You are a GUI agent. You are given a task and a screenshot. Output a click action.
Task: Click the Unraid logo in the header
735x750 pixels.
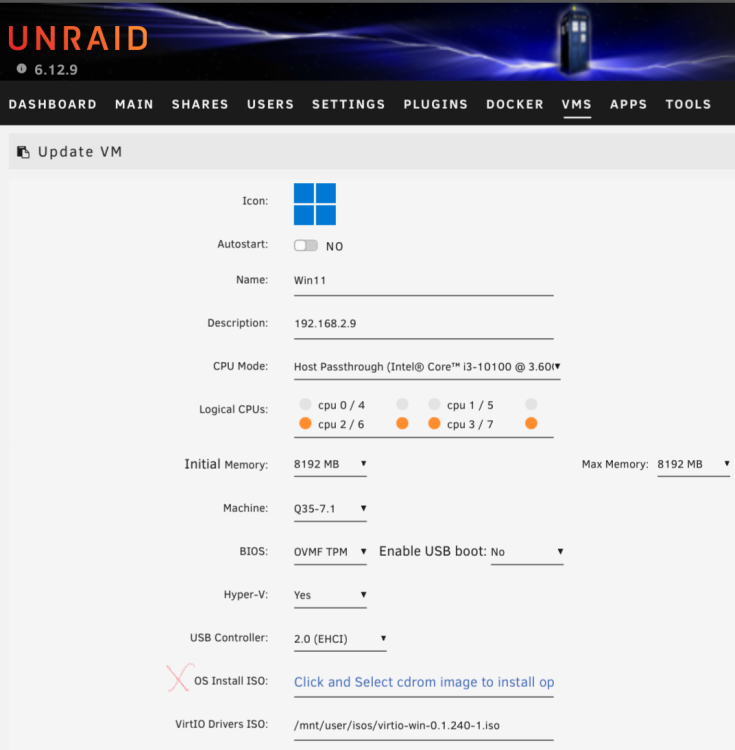(x=78, y=38)
